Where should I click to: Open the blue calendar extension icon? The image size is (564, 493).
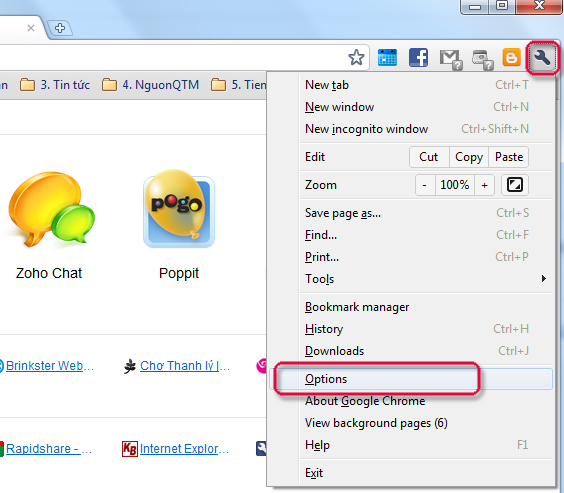tap(387, 58)
